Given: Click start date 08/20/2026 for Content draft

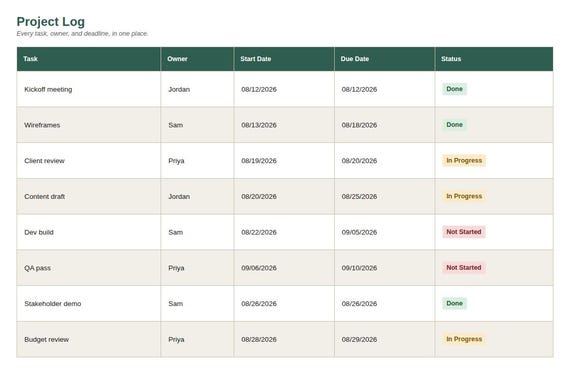Looking at the screenshot, I should click(259, 196).
